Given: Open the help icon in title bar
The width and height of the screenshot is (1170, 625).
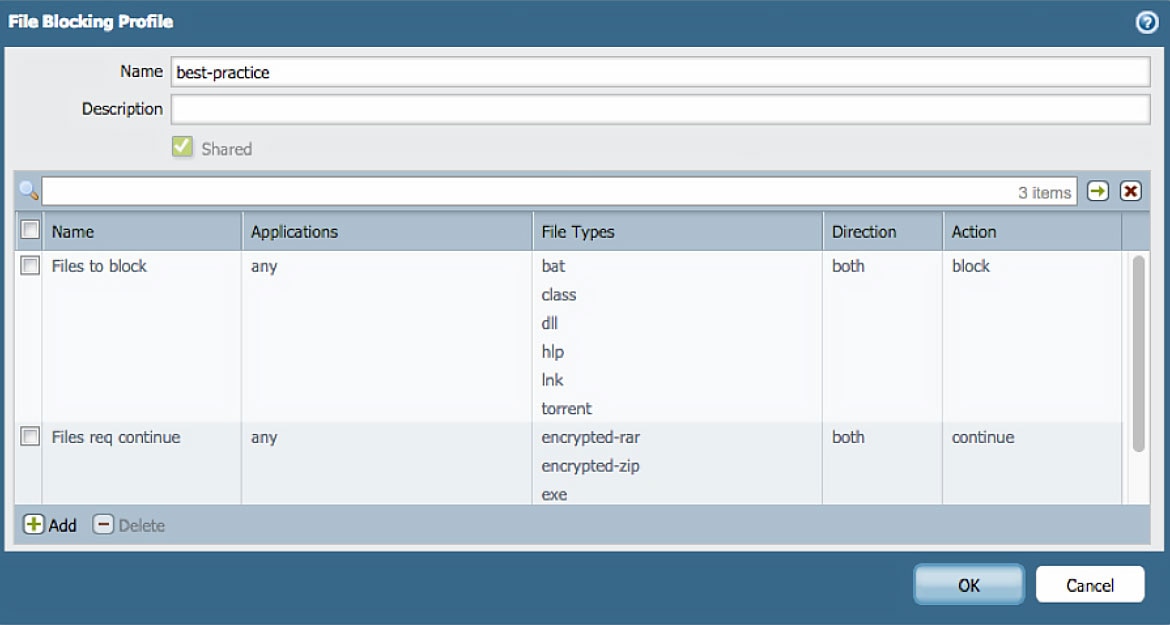Looking at the screenshot, I should (x=1147, y=22).
